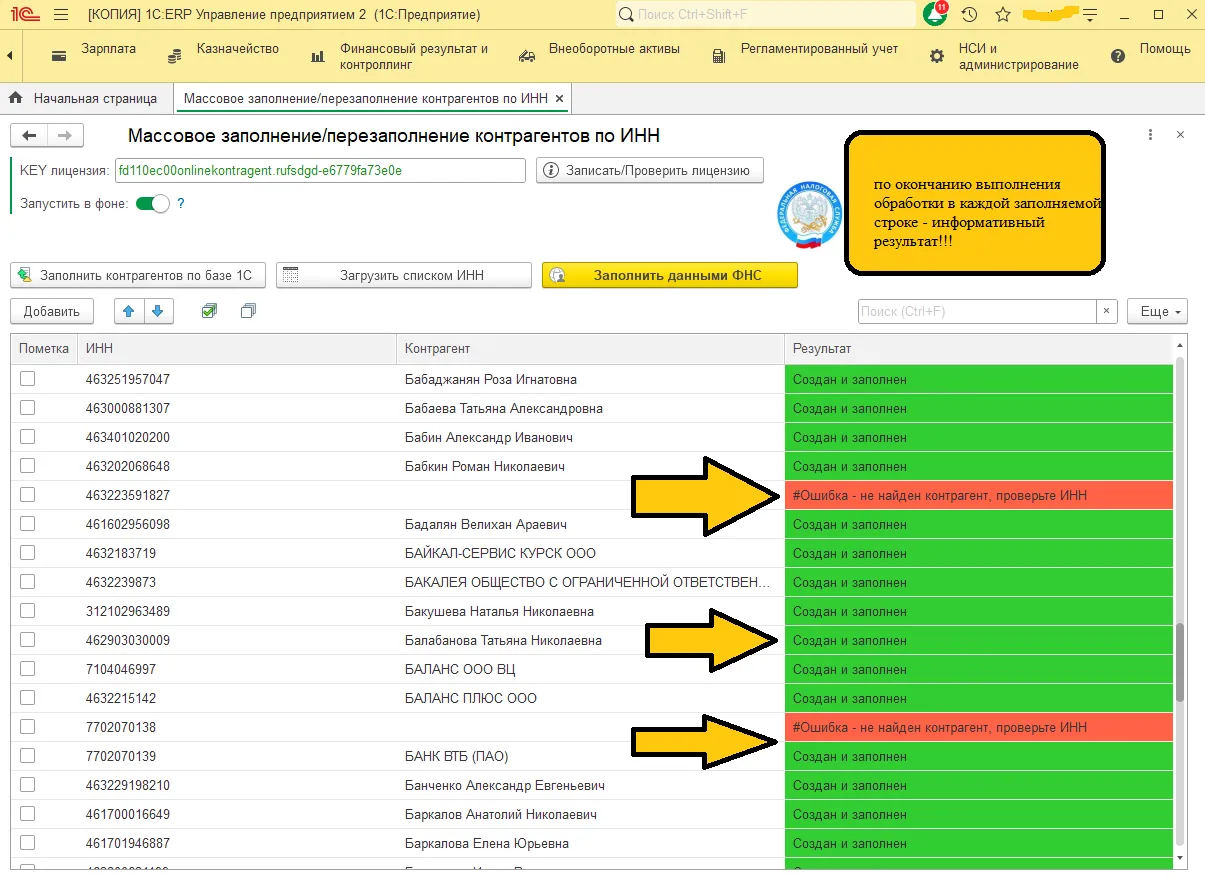Viewport: 1205px width, 879px height.
Task: Focus the table Поиск (Ctrl+F) field
Action: click(x=977, y=311)
